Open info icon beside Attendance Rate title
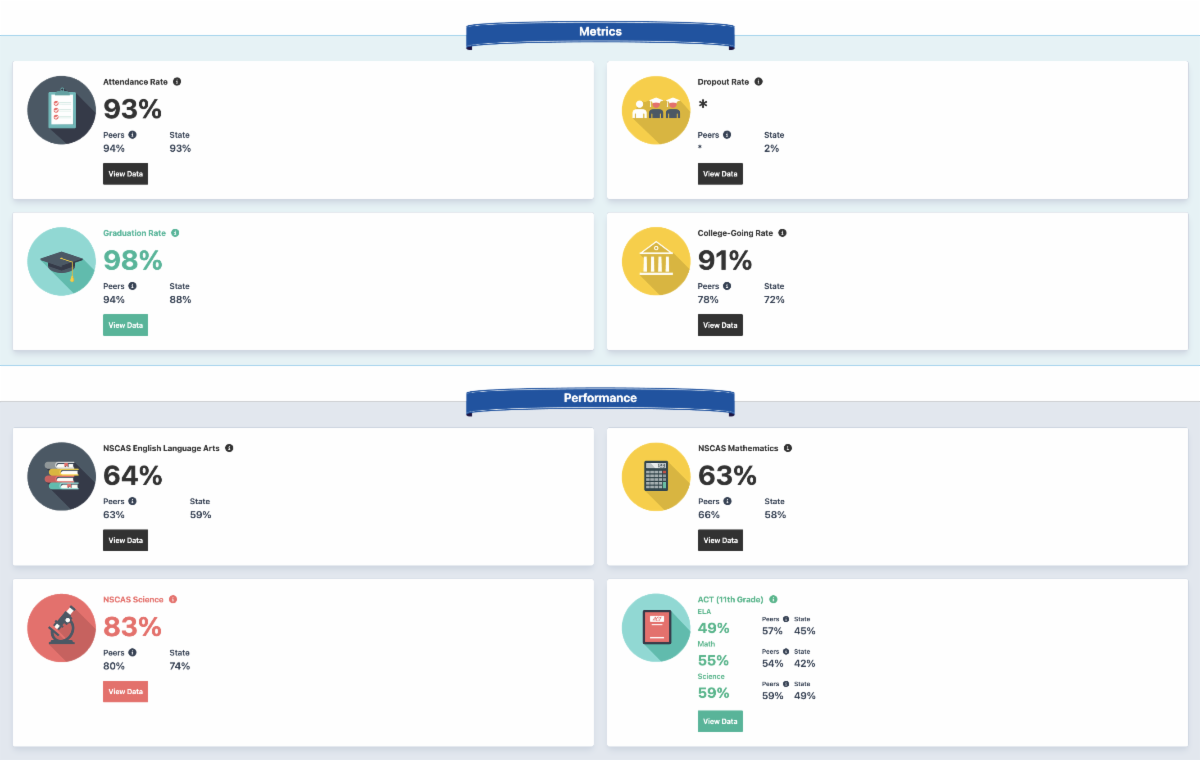Viewport: 1200px width, 760px height. [x=177, y=82]
